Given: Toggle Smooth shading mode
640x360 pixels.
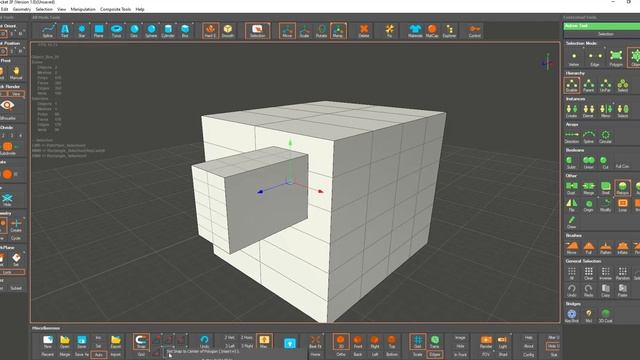Looking at the screenshot, I should [228, 31].
